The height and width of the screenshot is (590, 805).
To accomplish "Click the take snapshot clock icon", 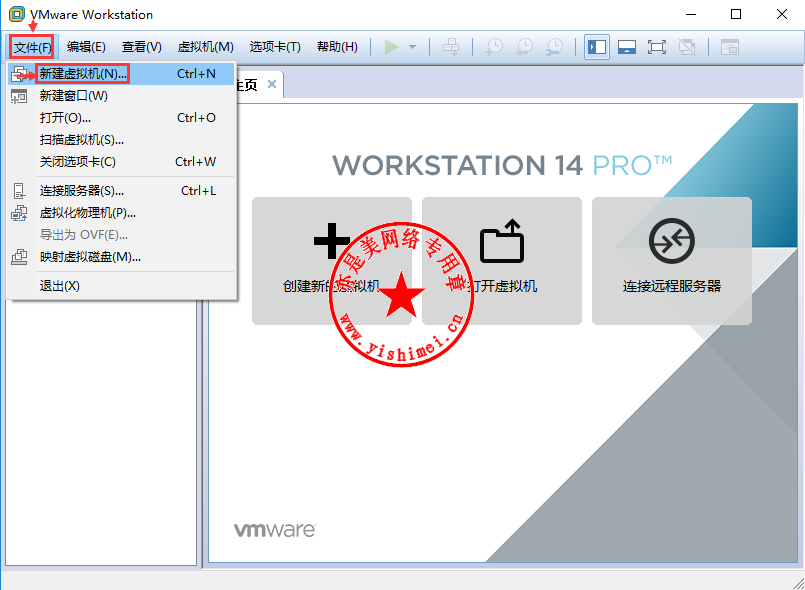I will 494,47.
